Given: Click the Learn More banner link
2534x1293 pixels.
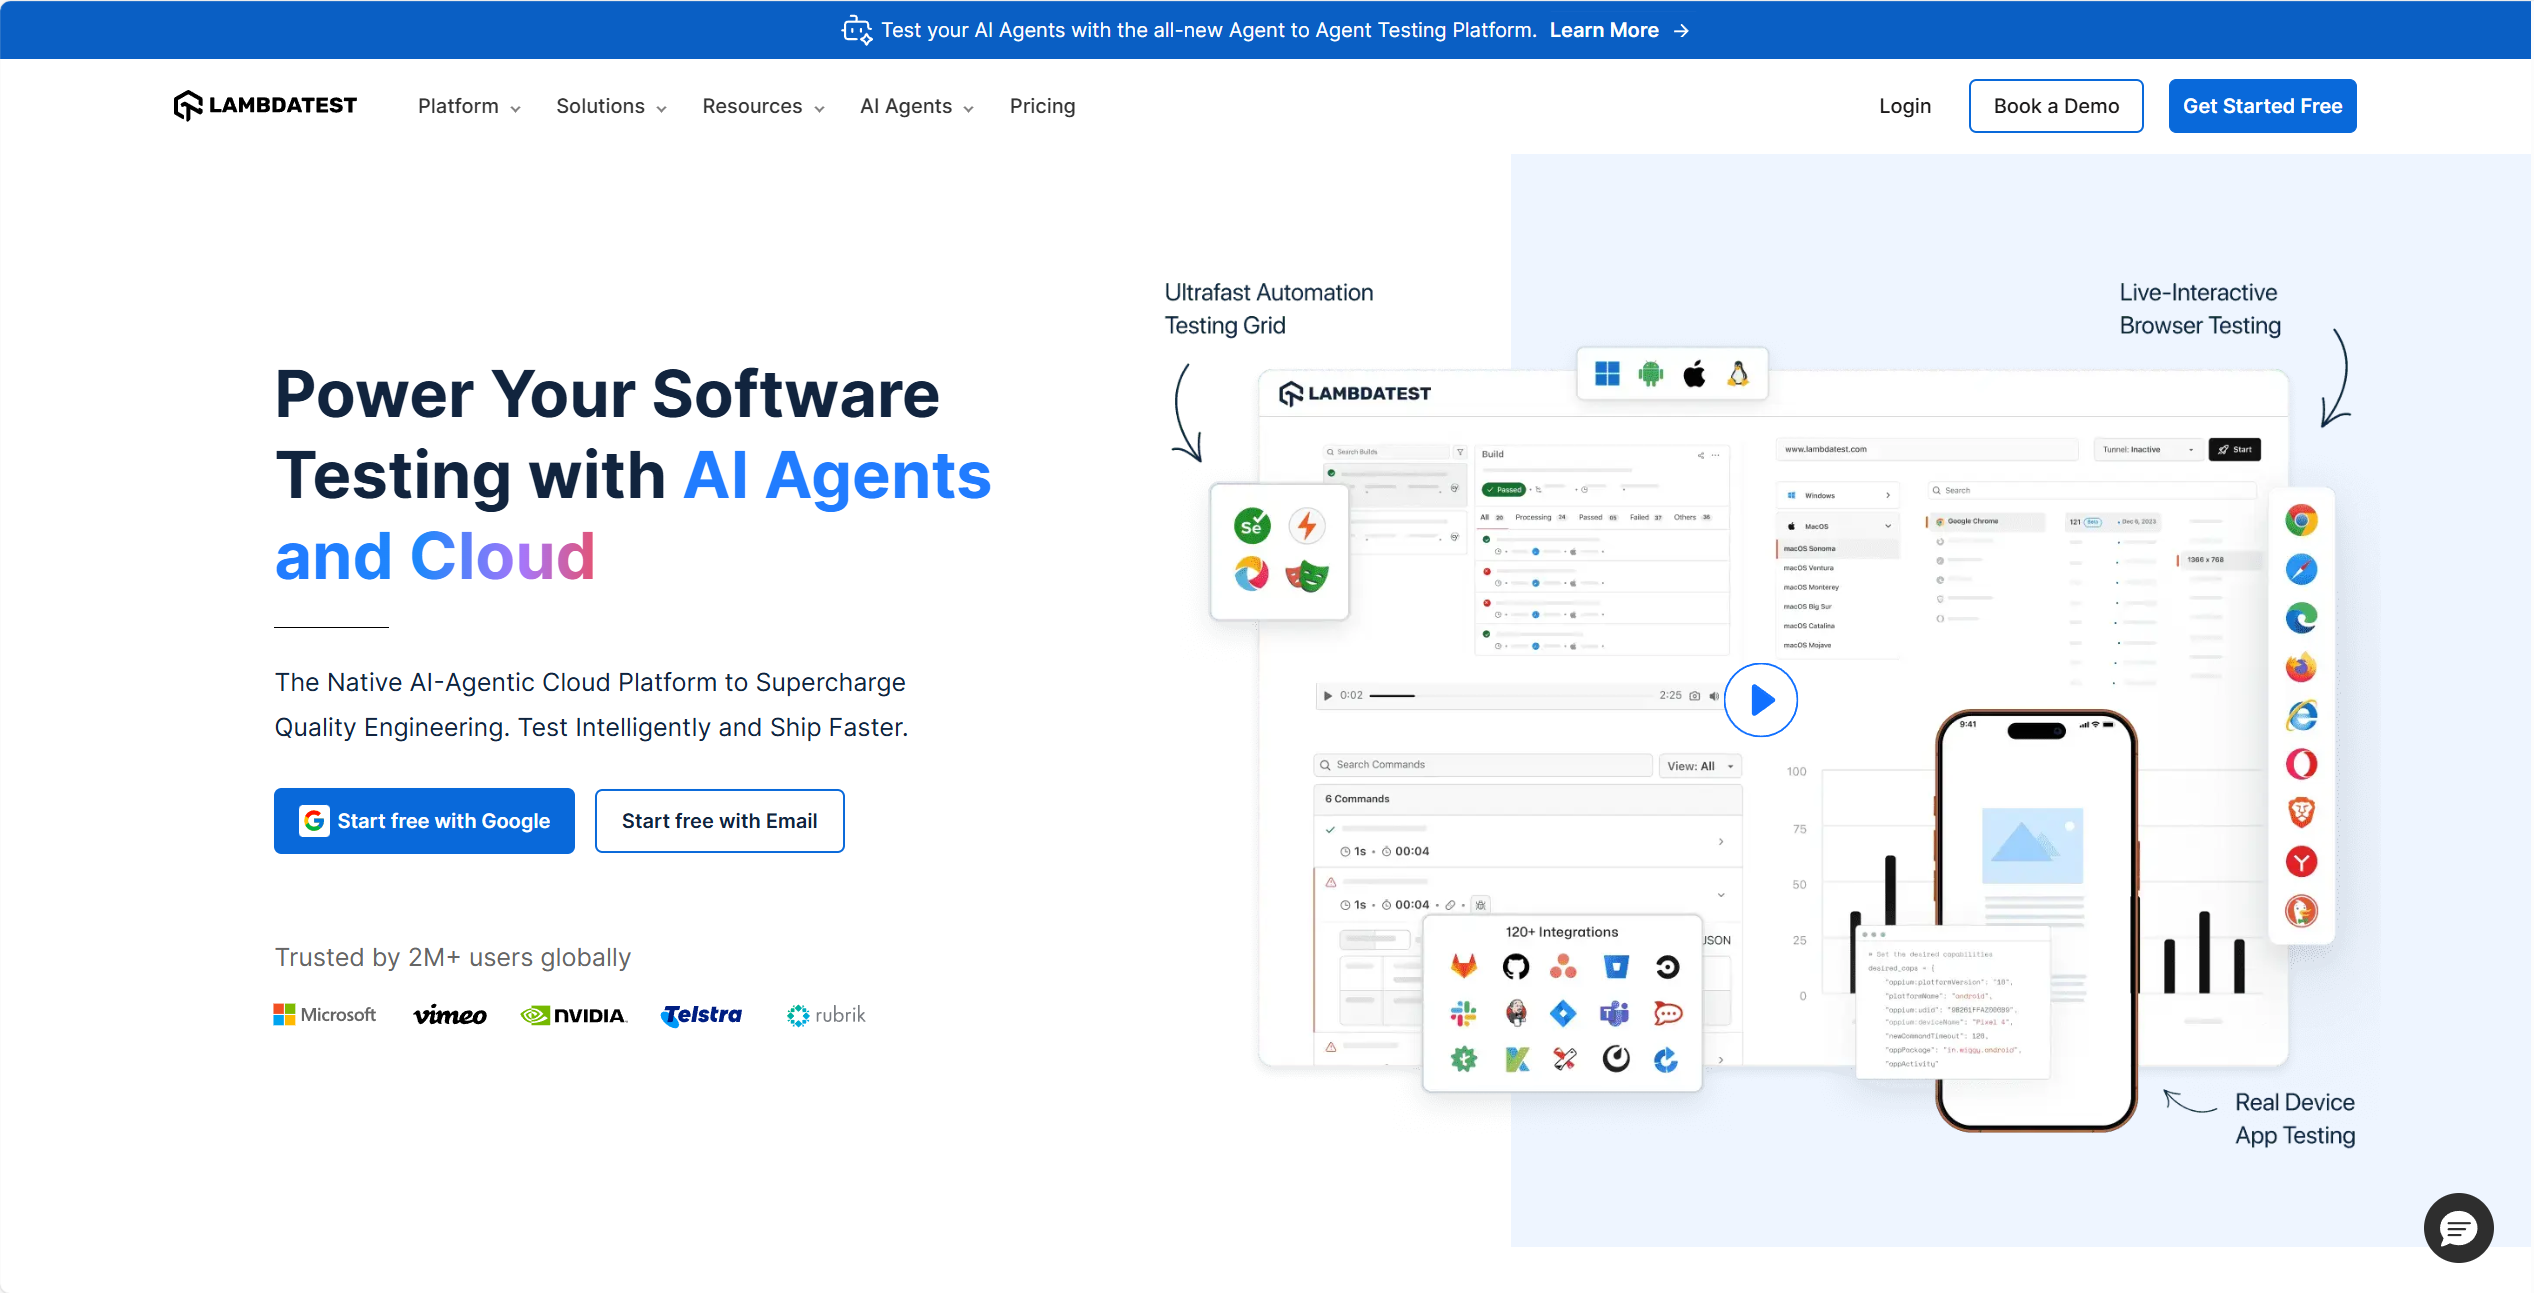Looking at the screenshot, I should 1619,30.
